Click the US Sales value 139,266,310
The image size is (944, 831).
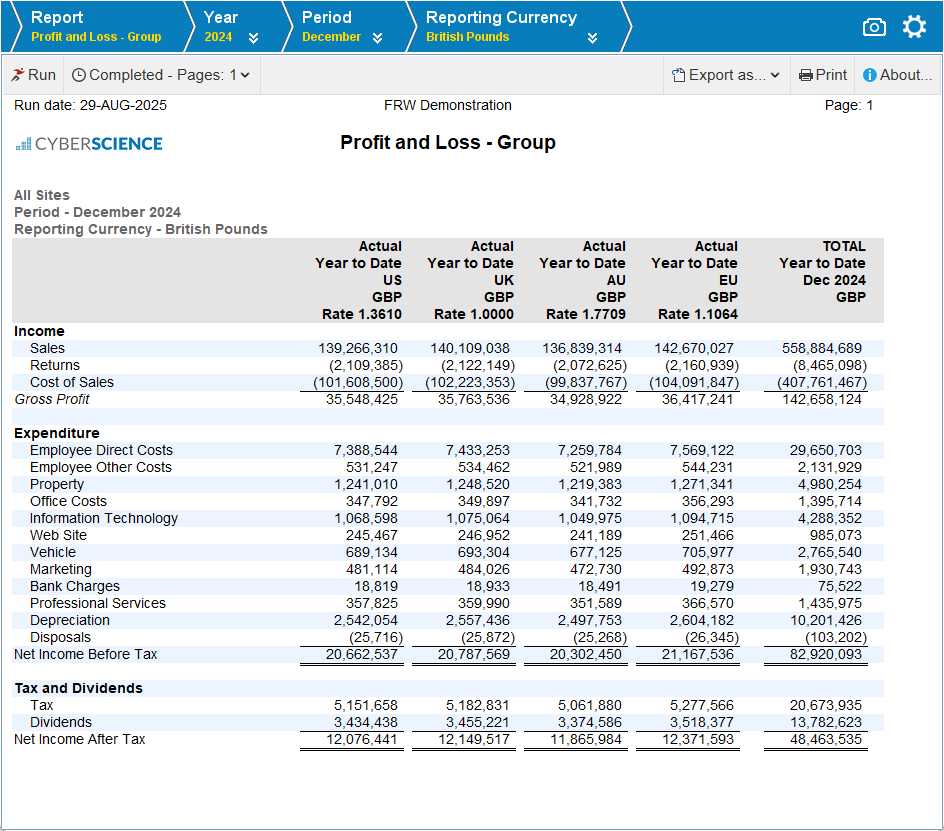[357, 348]
